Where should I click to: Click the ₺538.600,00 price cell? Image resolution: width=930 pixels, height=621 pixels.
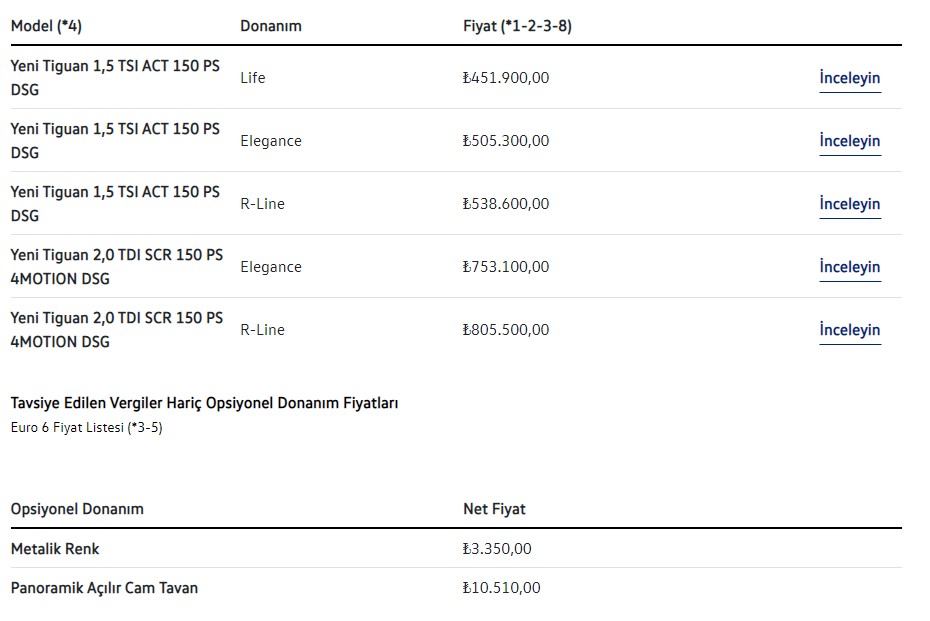[506, 204]
